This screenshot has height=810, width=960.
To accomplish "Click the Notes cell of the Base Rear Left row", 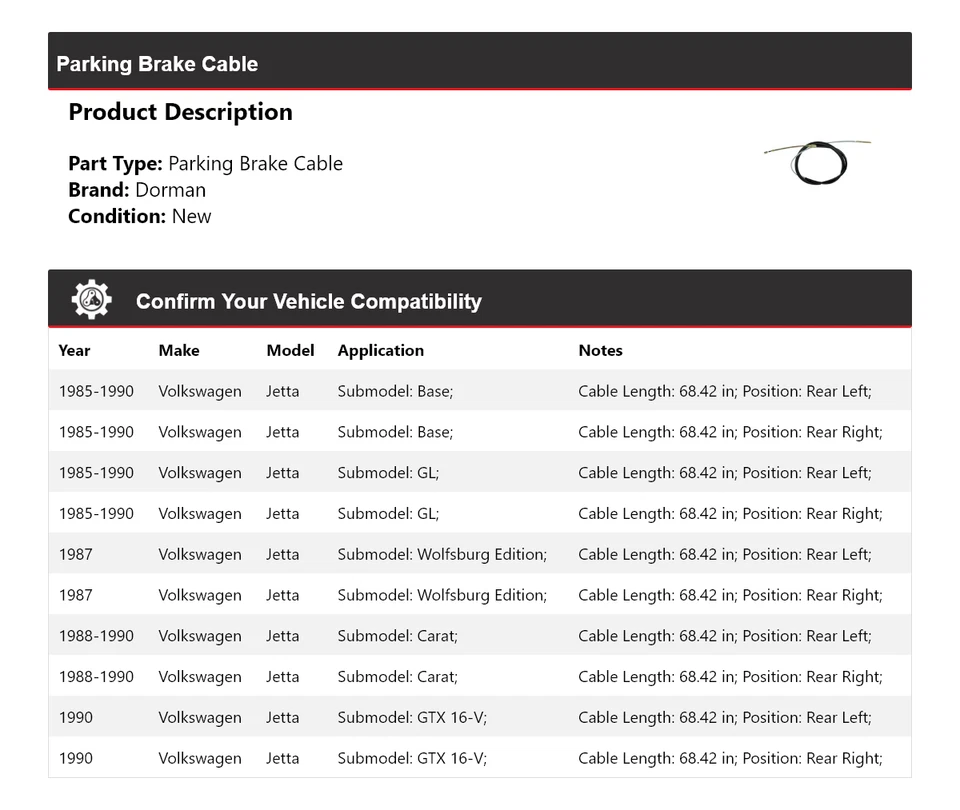I will click(724, 391).
